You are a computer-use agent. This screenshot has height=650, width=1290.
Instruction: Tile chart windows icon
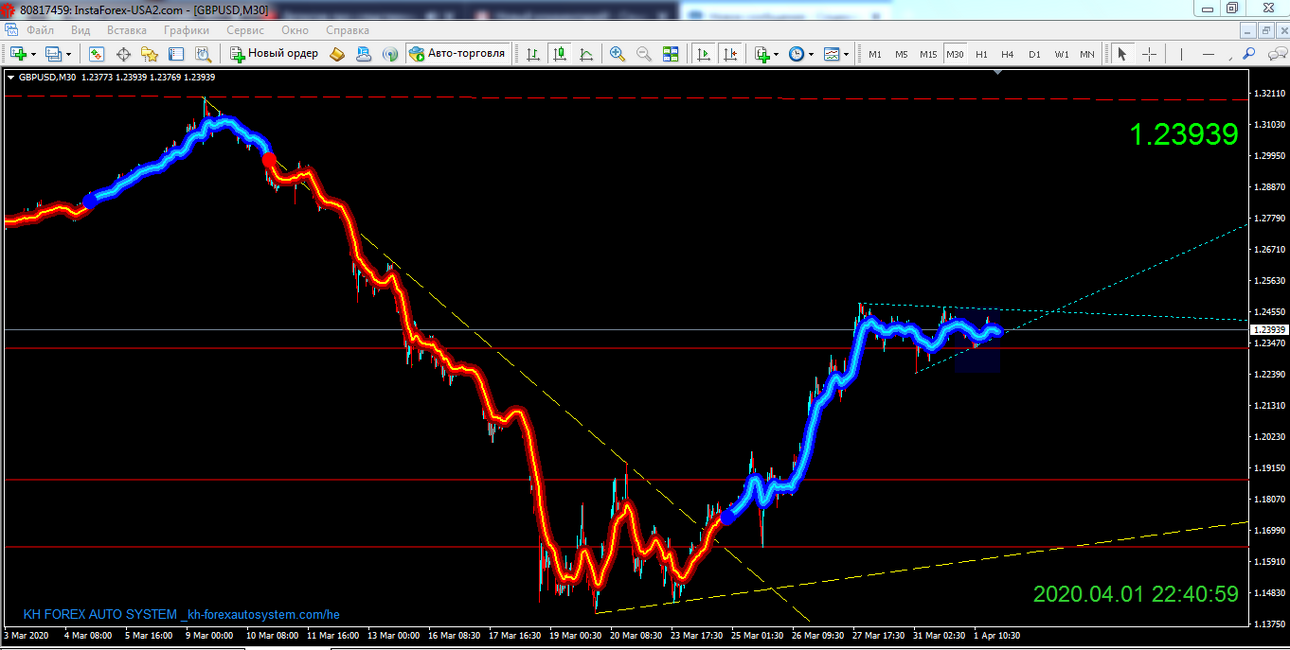tap(670, 54)
